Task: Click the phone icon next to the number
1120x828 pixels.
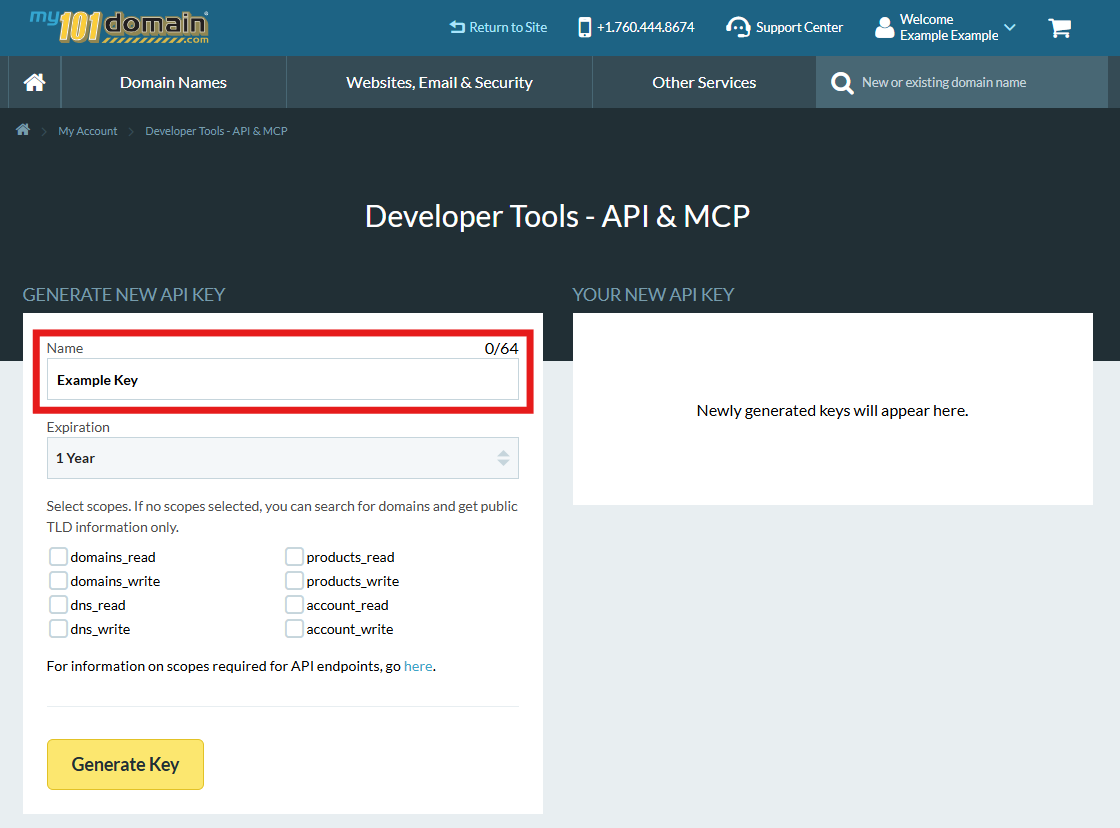Action: [583, 27]
